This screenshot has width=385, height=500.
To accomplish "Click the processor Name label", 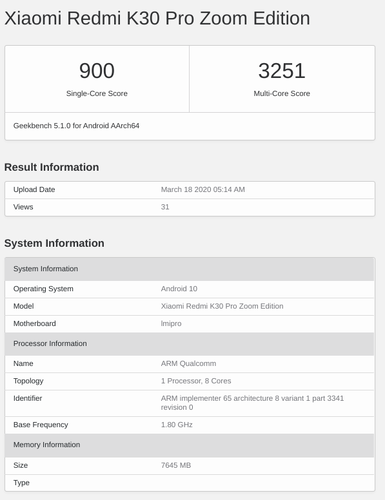I will [23, 363].
